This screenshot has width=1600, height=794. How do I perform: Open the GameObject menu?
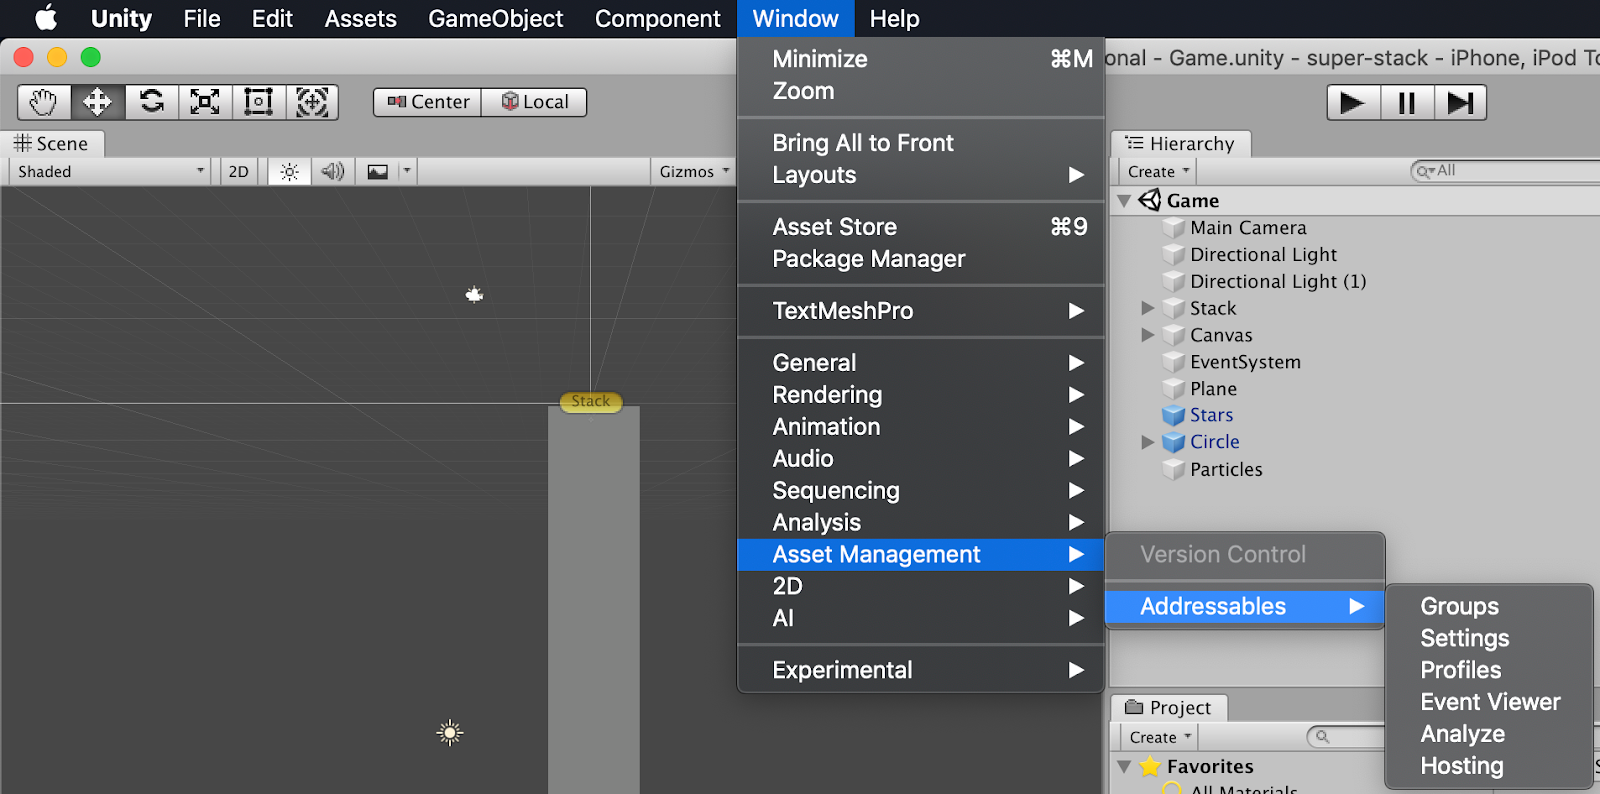[496, 18]
